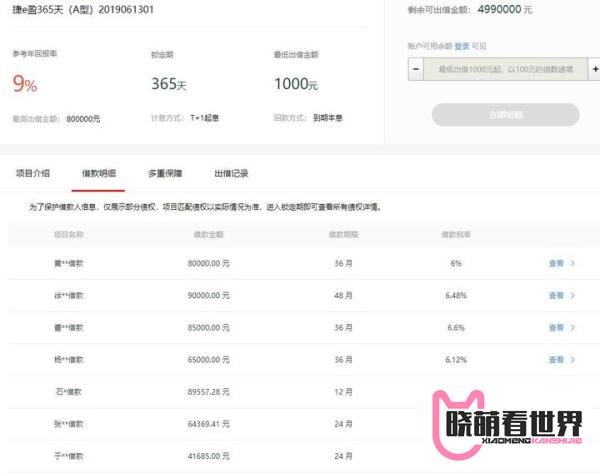View details of the 90000.00 元 loan
The image size is (600, 473).
coord(556,295)
